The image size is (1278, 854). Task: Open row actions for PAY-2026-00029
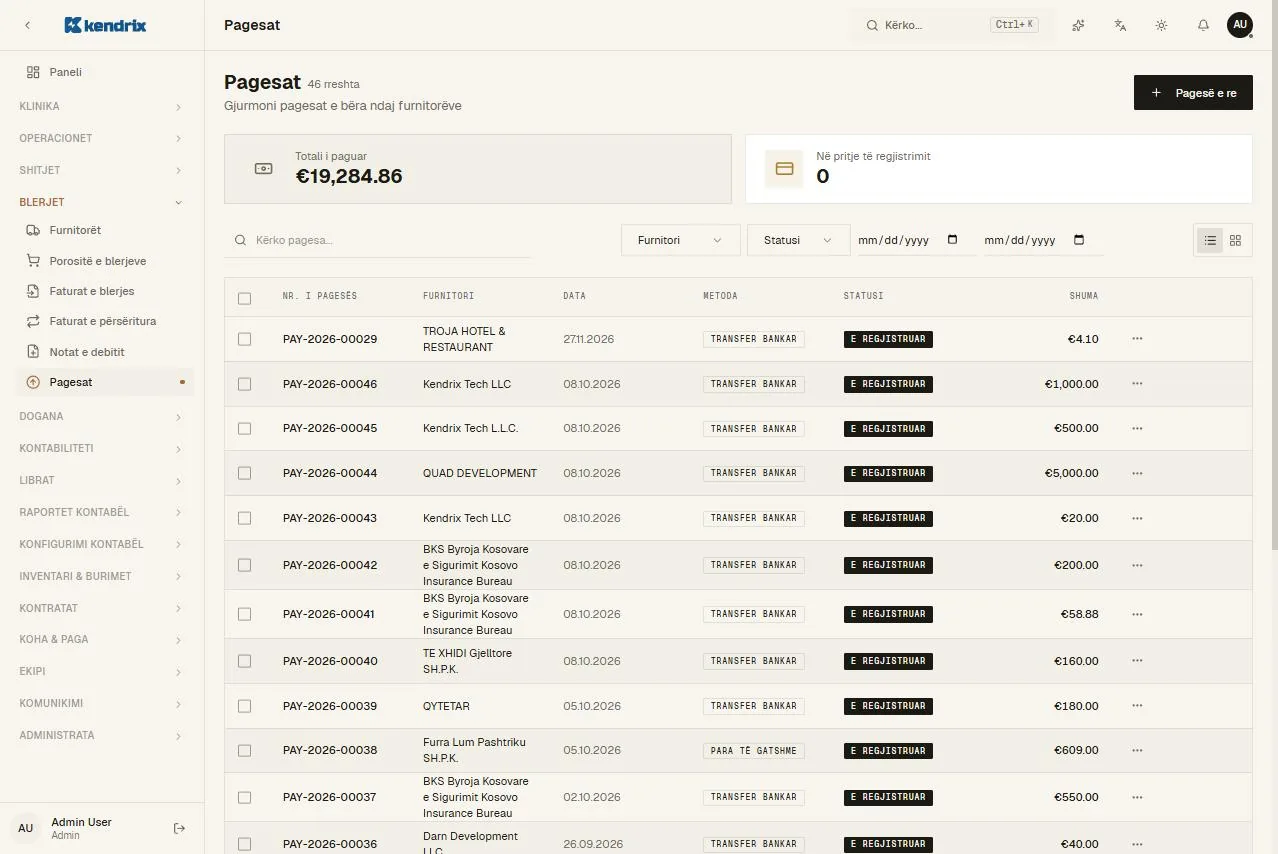(1137, 339)
